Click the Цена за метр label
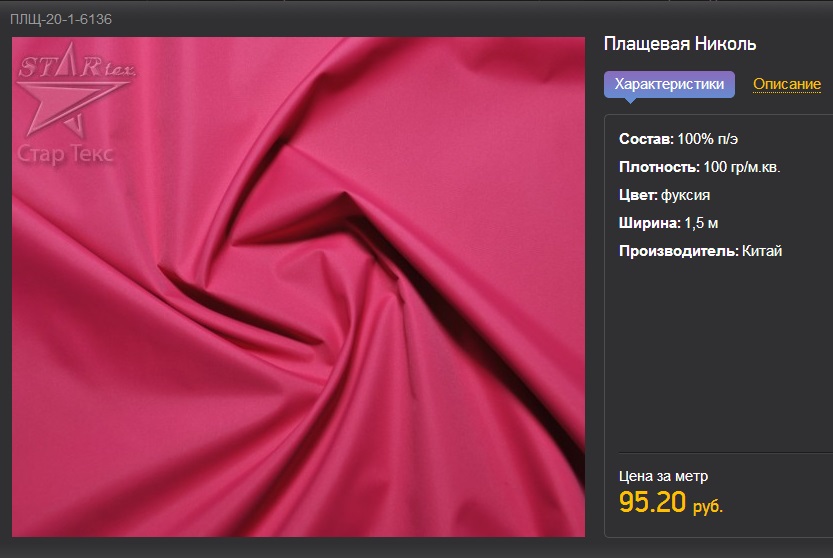Viewport: 833px width, 558px height. 663,476
